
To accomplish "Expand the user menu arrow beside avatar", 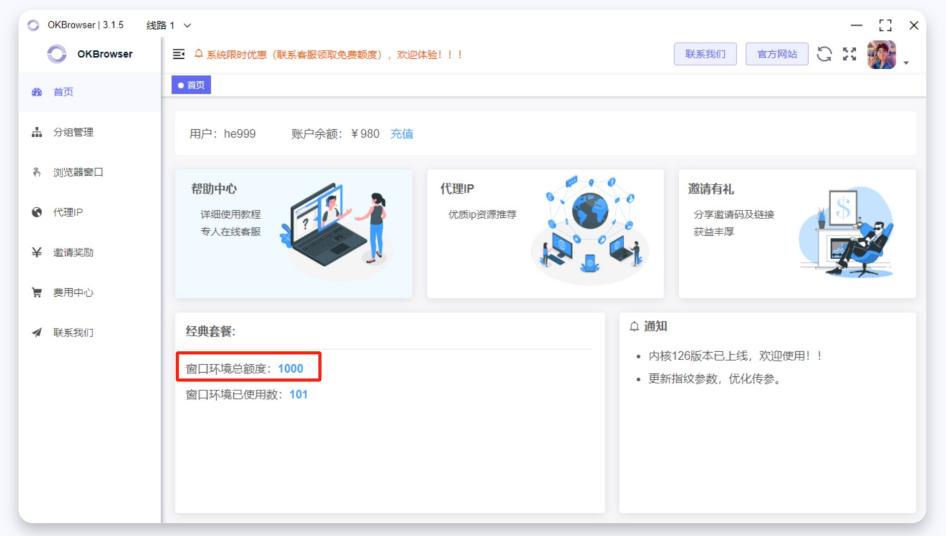I will tap(906, 63).
